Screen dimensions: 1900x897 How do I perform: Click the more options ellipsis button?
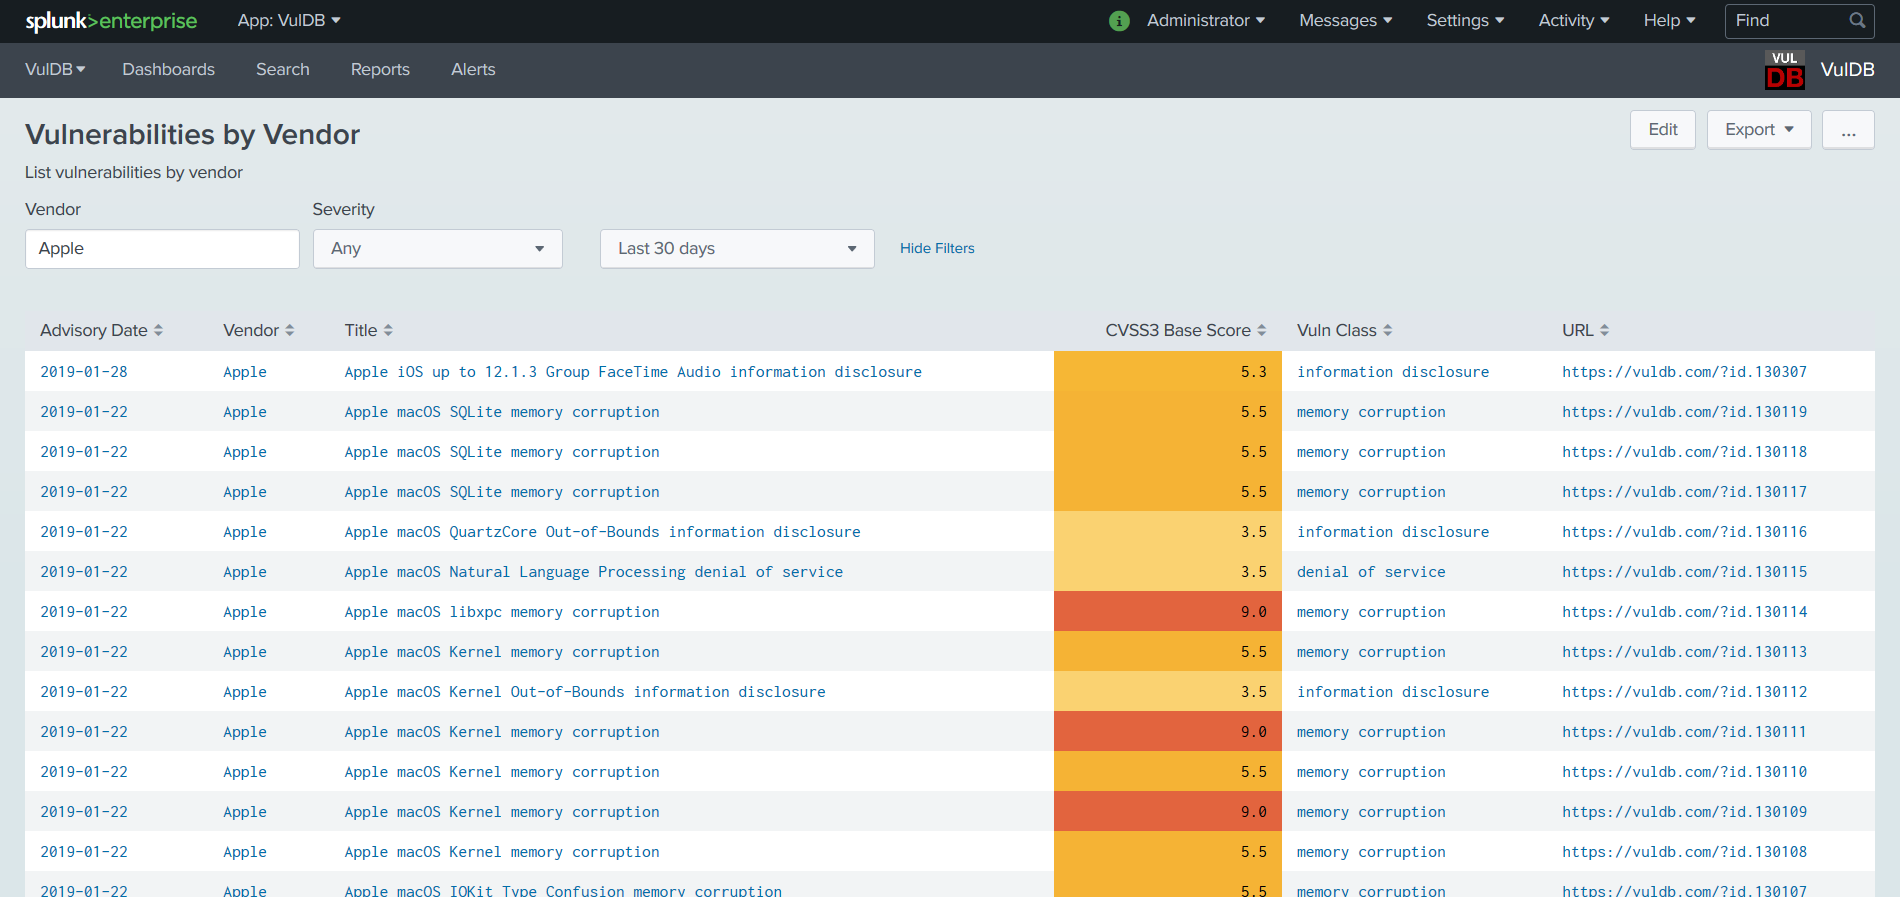(1848, 130)
